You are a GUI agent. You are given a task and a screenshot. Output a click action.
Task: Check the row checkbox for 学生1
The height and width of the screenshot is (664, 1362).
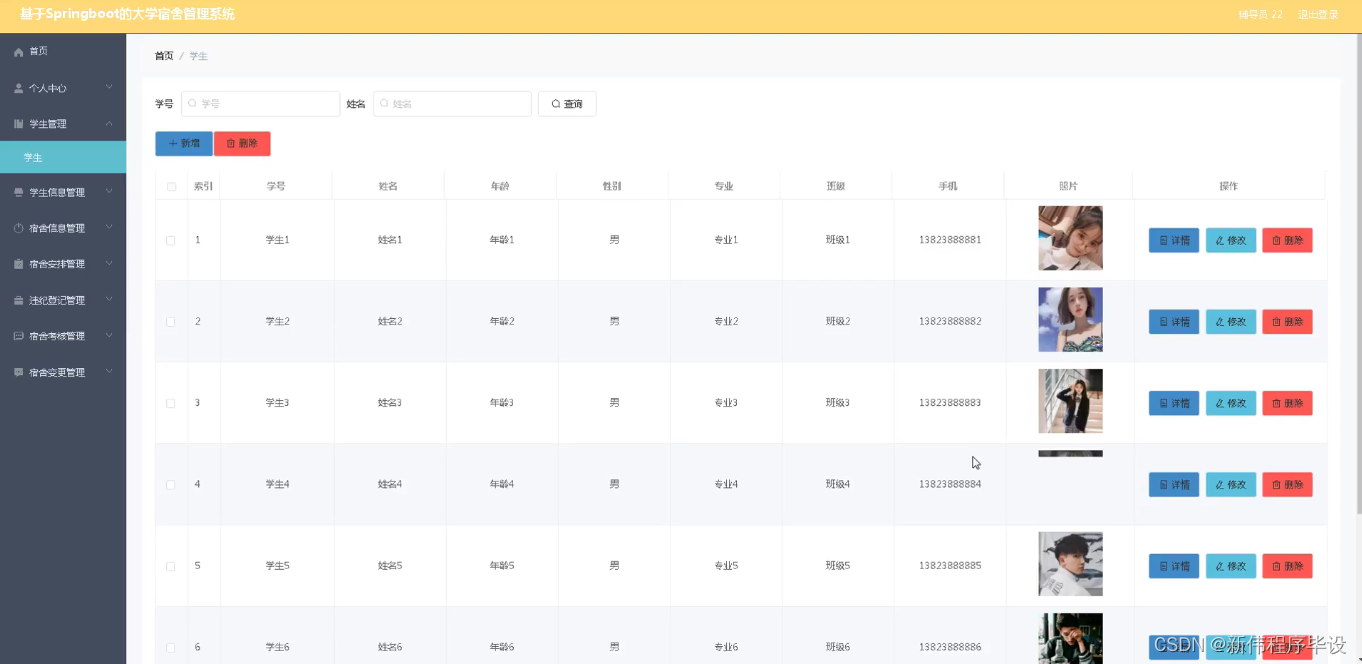pyautogui.click(x=170, y=239)
